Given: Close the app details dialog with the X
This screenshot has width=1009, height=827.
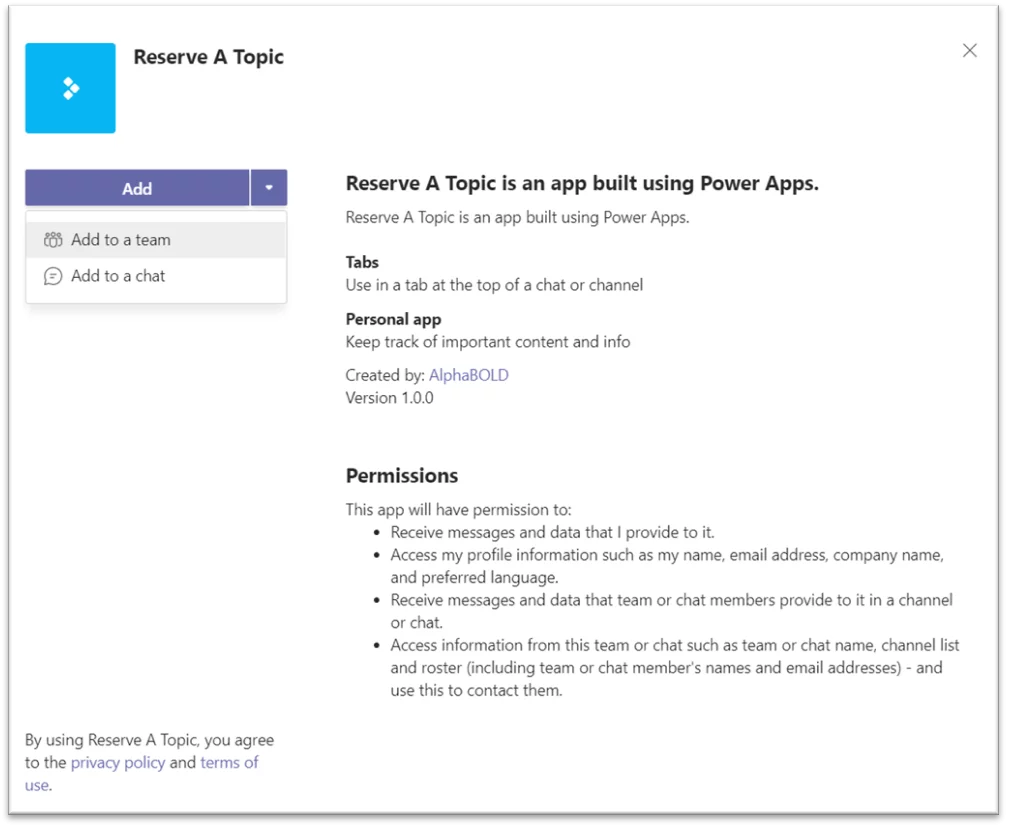Looking at the screenshot, I should (969, 50).
